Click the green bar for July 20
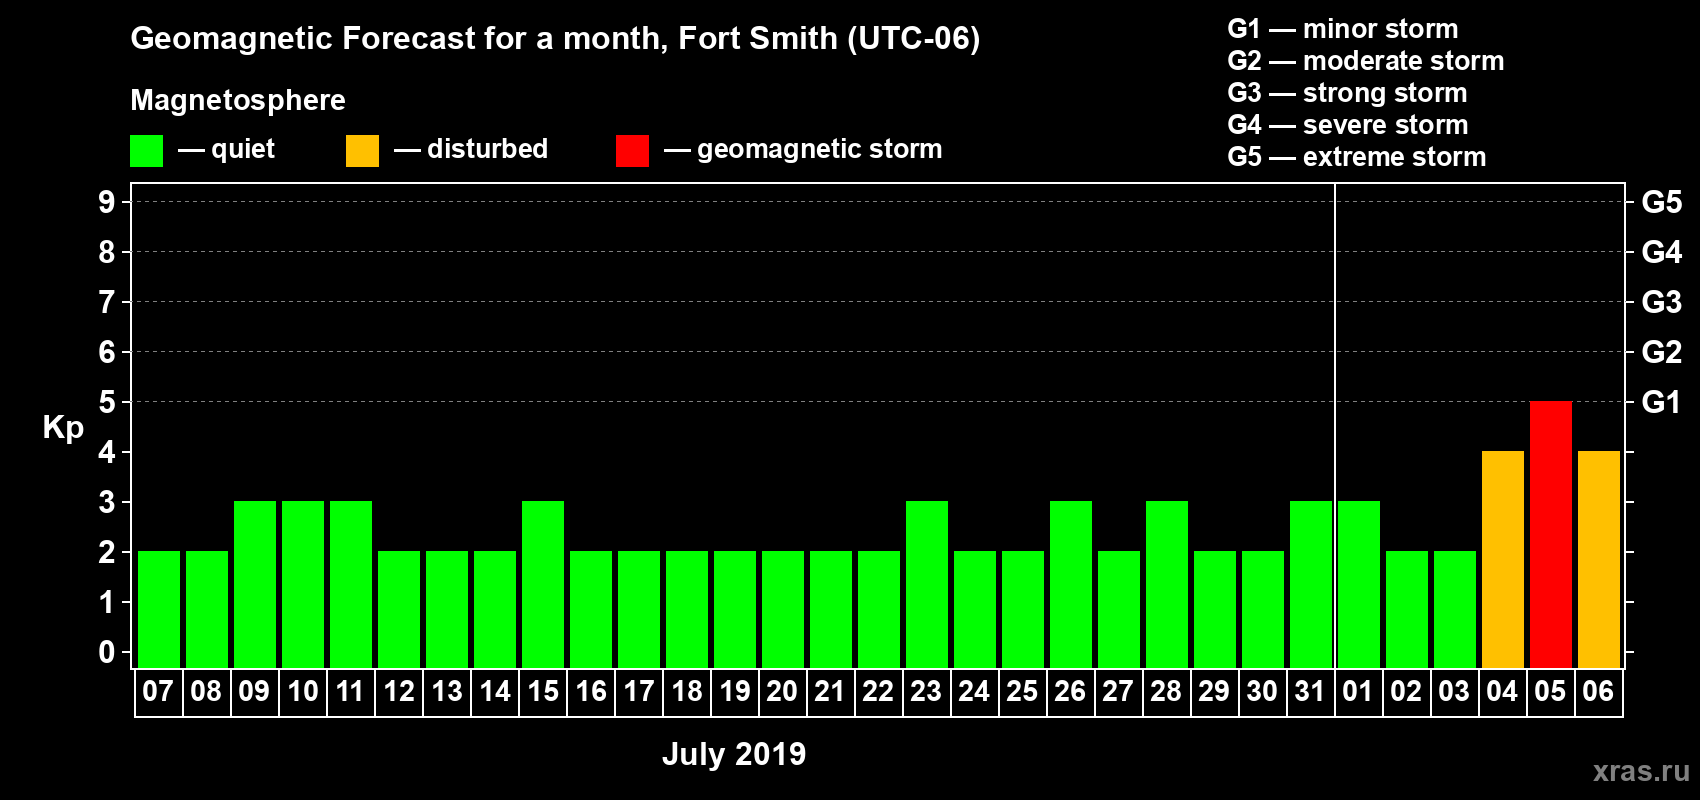Image resolution: width=1700 pixels, height=800 pixels. coord(782,610)
